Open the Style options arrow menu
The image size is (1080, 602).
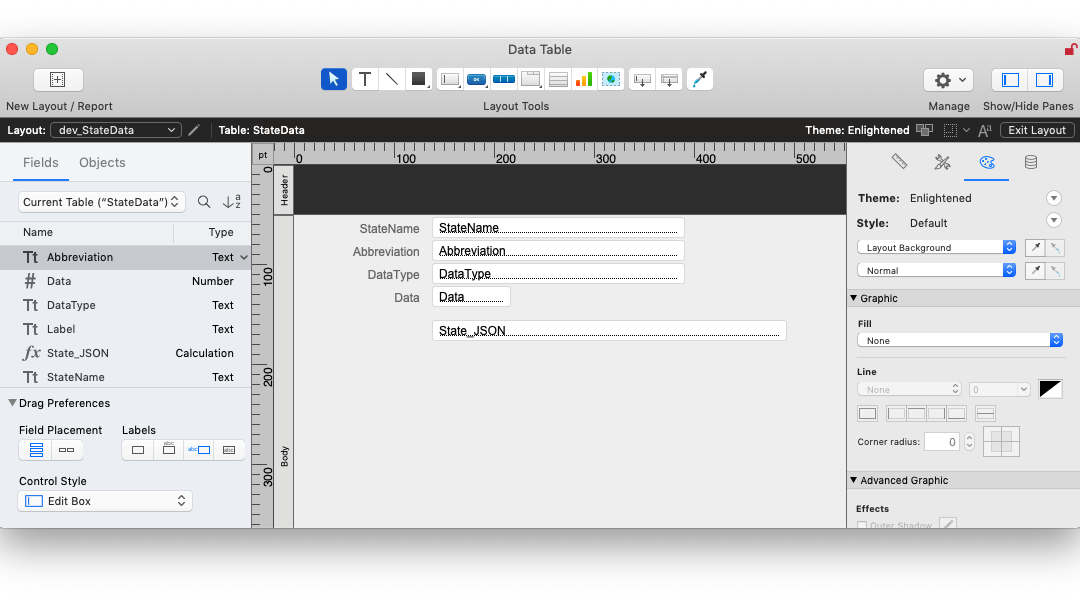1054,220
